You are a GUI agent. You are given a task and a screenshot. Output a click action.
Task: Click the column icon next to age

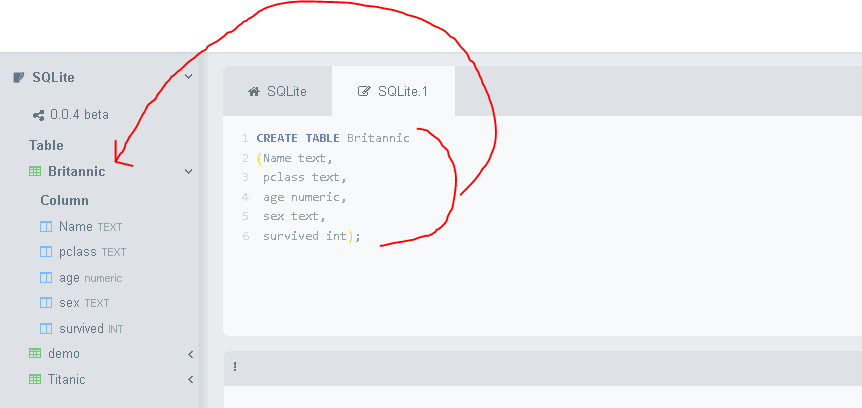[x=46, y=278]
